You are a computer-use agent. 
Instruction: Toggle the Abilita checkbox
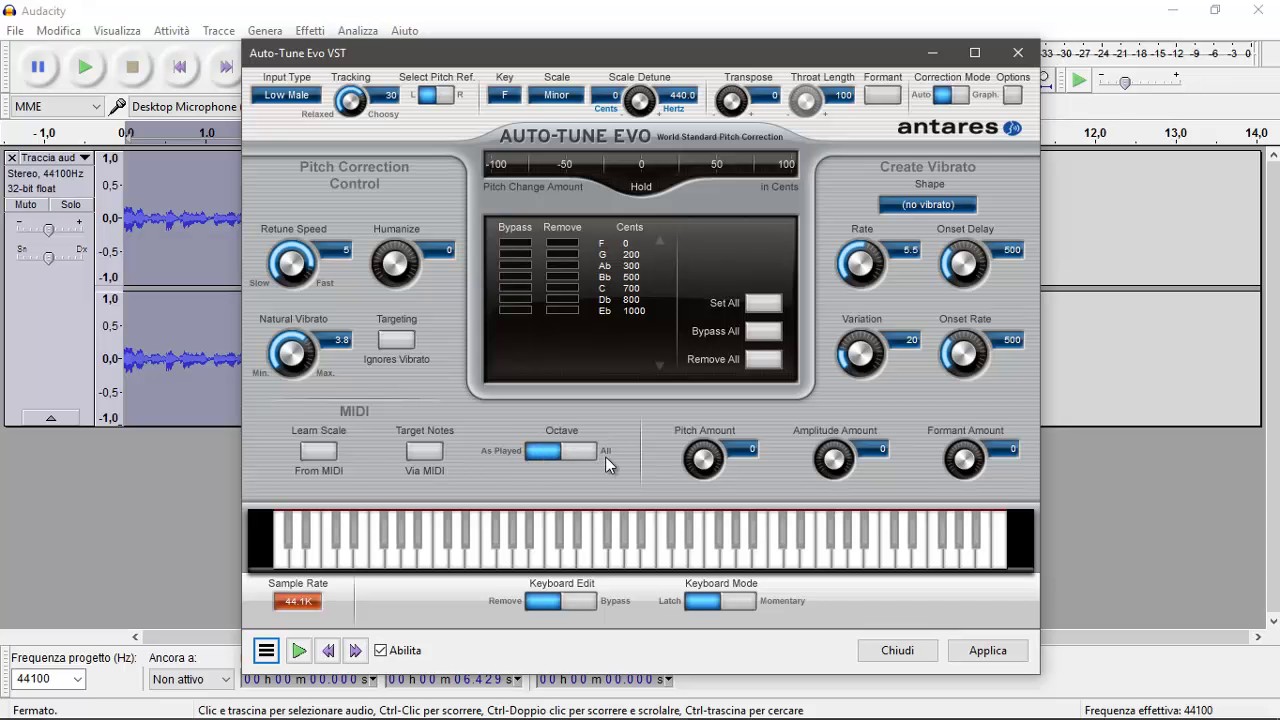click(381, 650)
